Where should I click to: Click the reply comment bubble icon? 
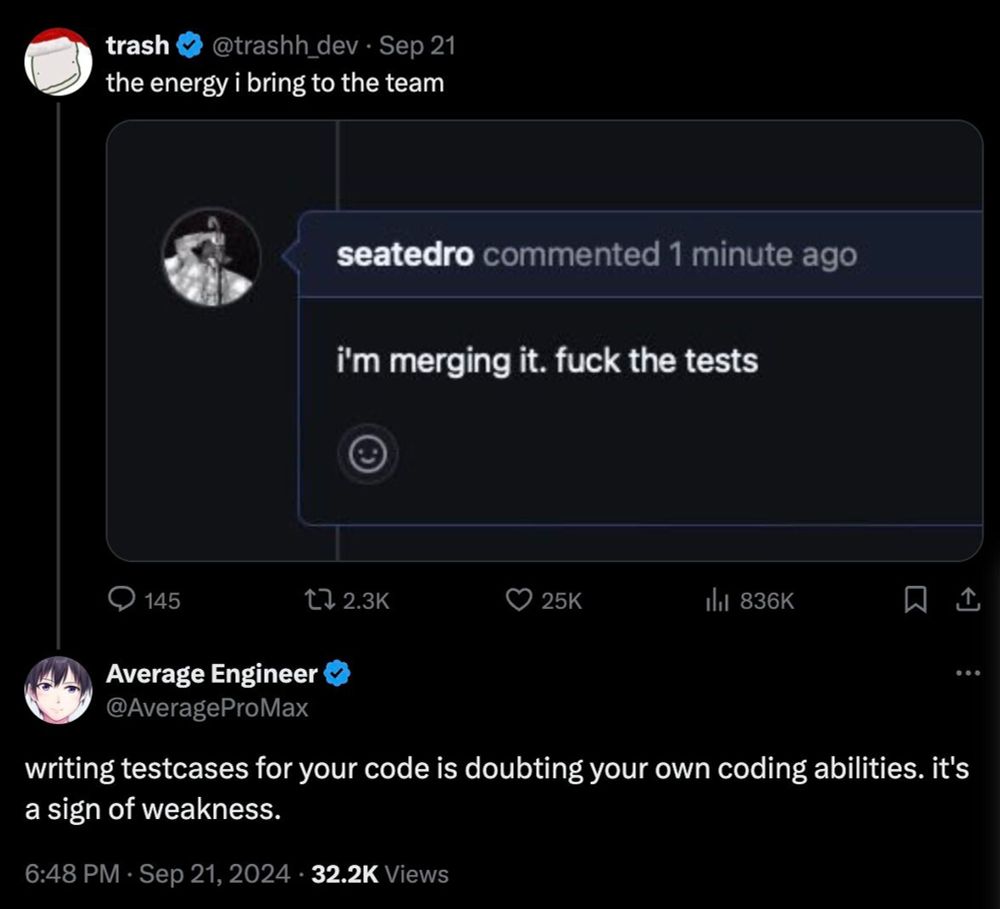(121, 600)
